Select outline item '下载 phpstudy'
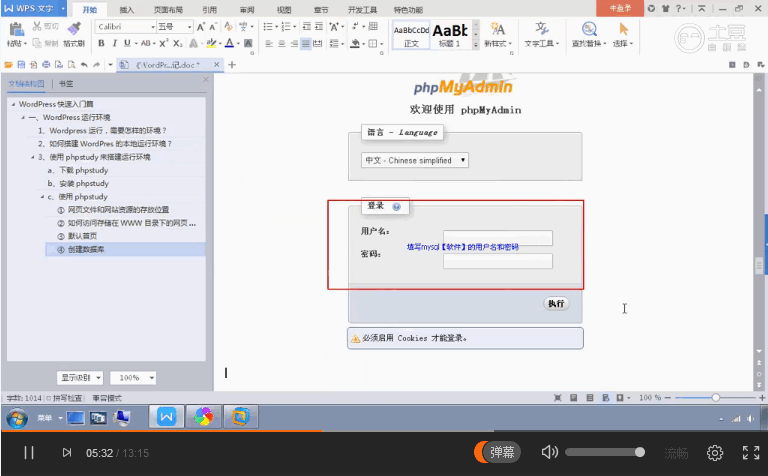The height and width of the screenshot is (476, 768). click(84, 170)
